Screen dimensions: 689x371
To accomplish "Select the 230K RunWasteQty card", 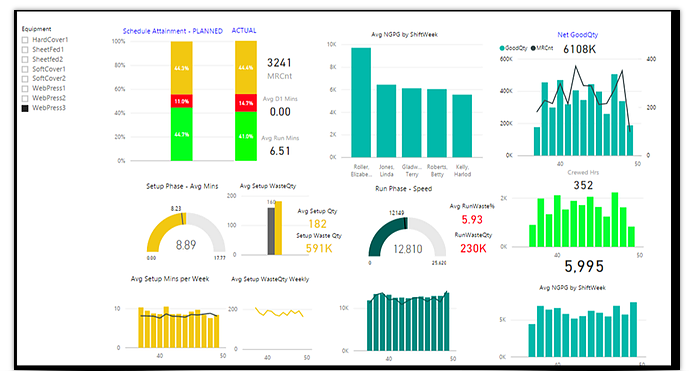I will 473,249.
